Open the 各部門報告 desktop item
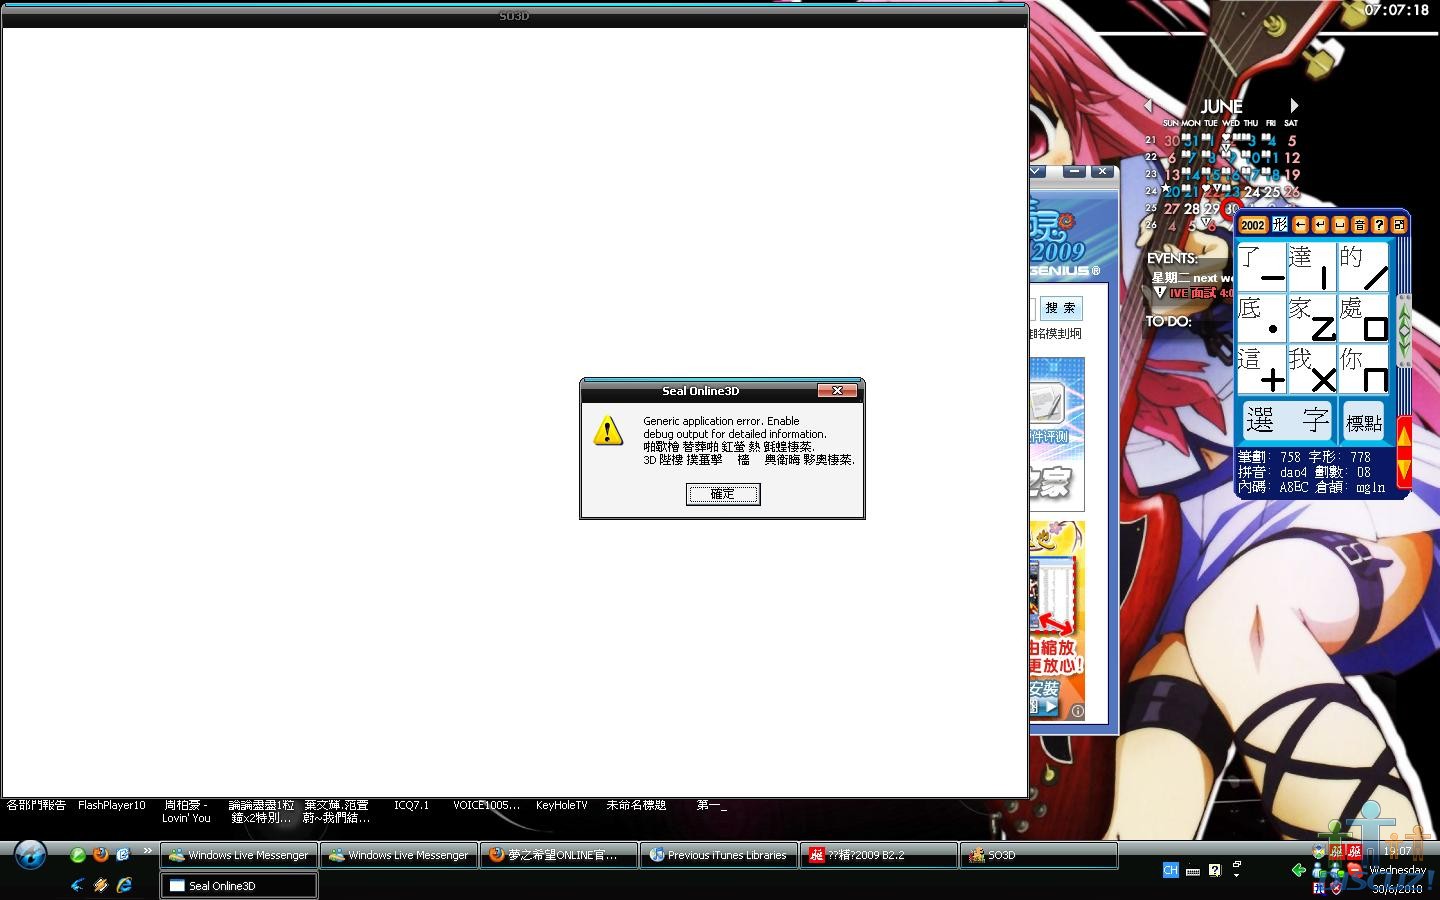 pyautogui.click(x=36, y=805)
